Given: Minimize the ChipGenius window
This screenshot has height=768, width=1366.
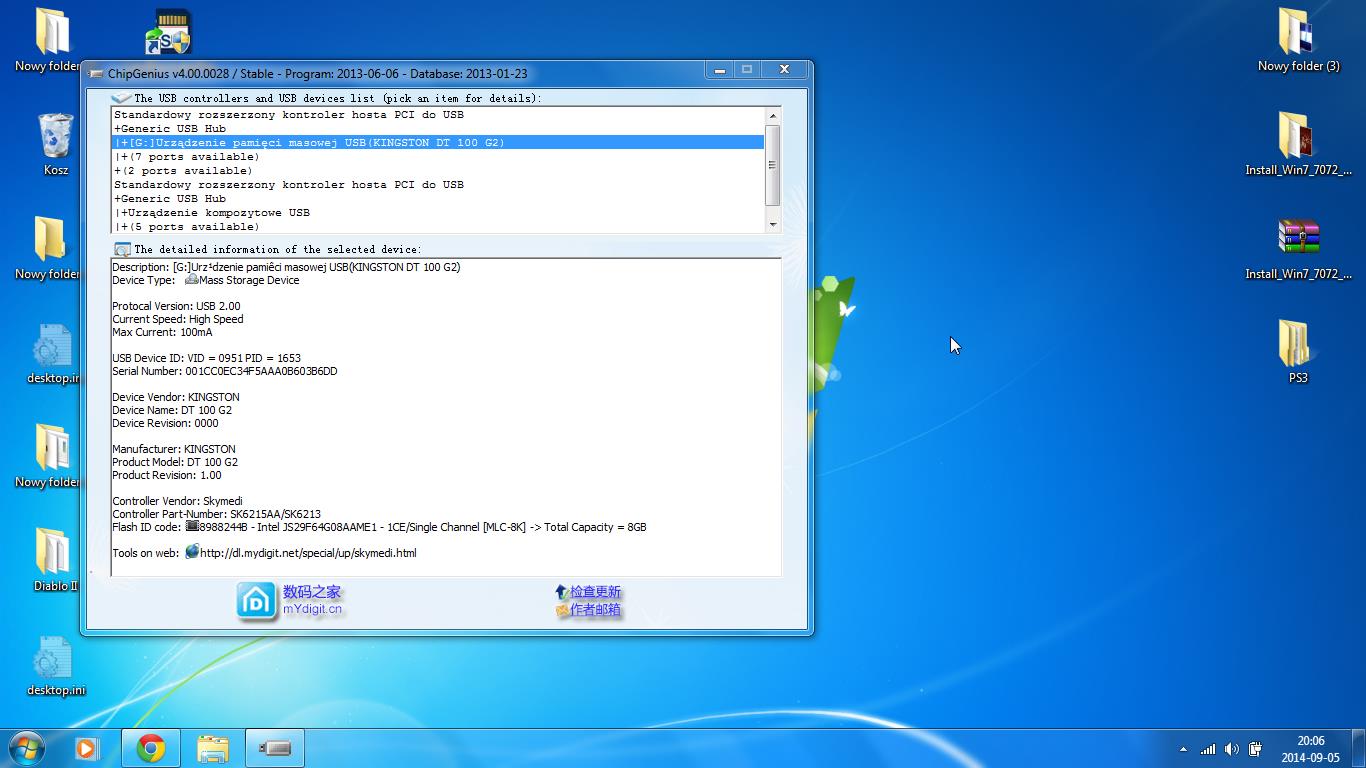Looking at the screenshot, I should [x=719, y=69].
